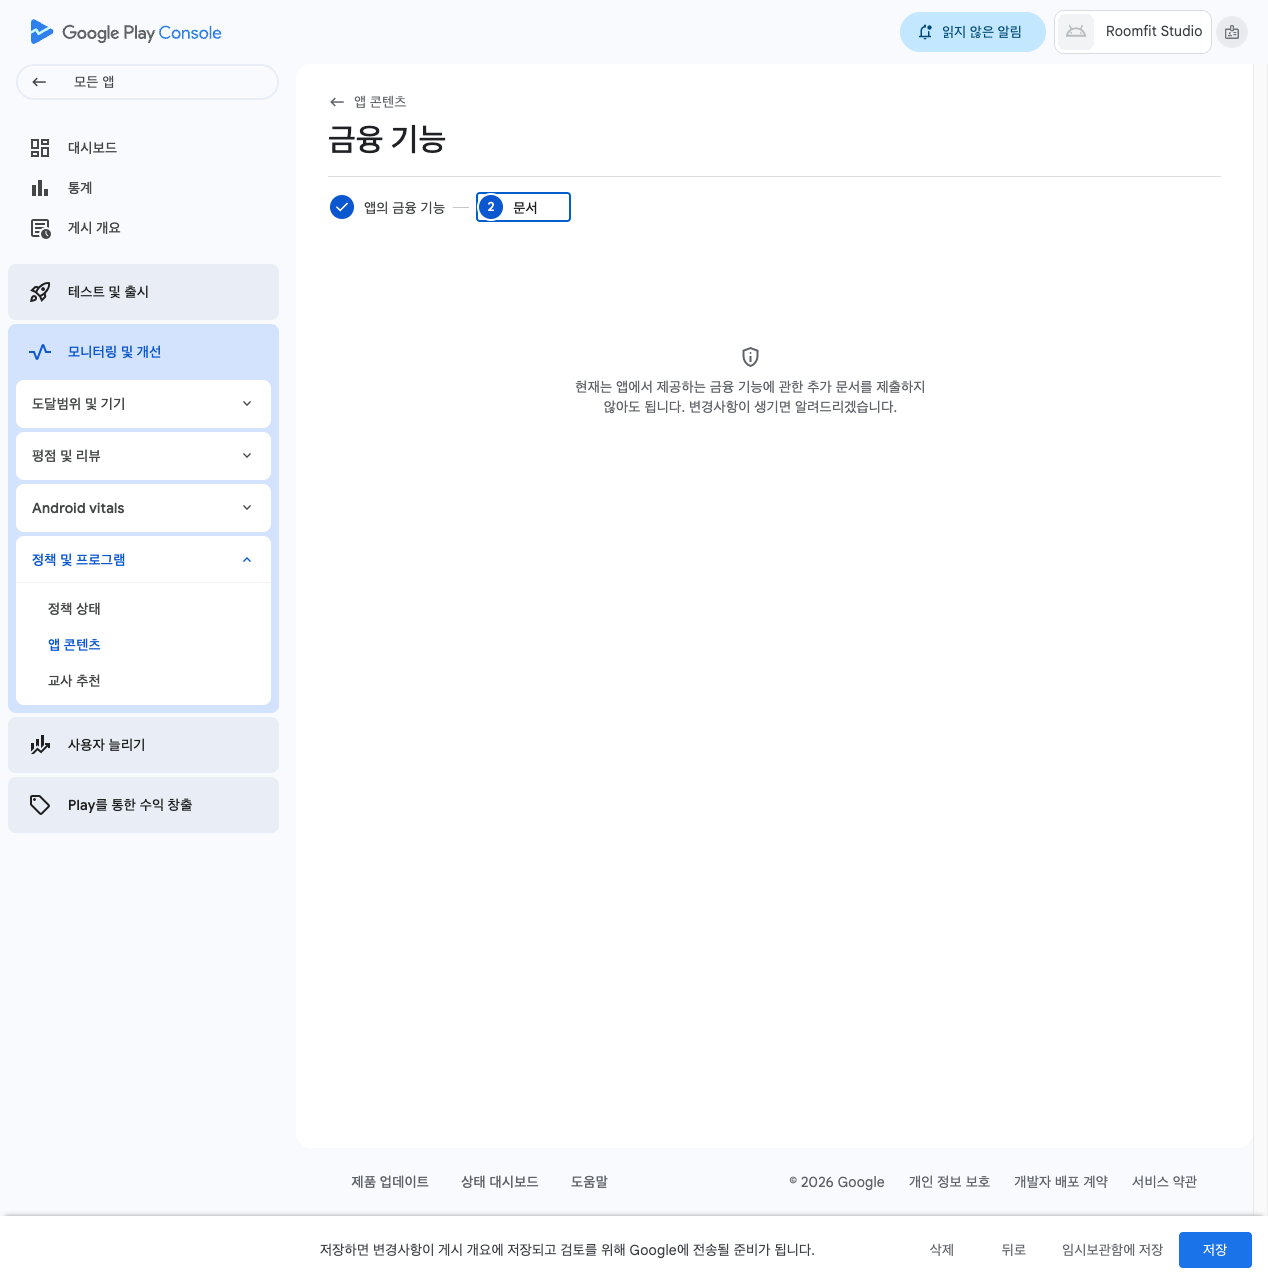Click 임시보관함에 저장 button

(x=1112, y=1250)
